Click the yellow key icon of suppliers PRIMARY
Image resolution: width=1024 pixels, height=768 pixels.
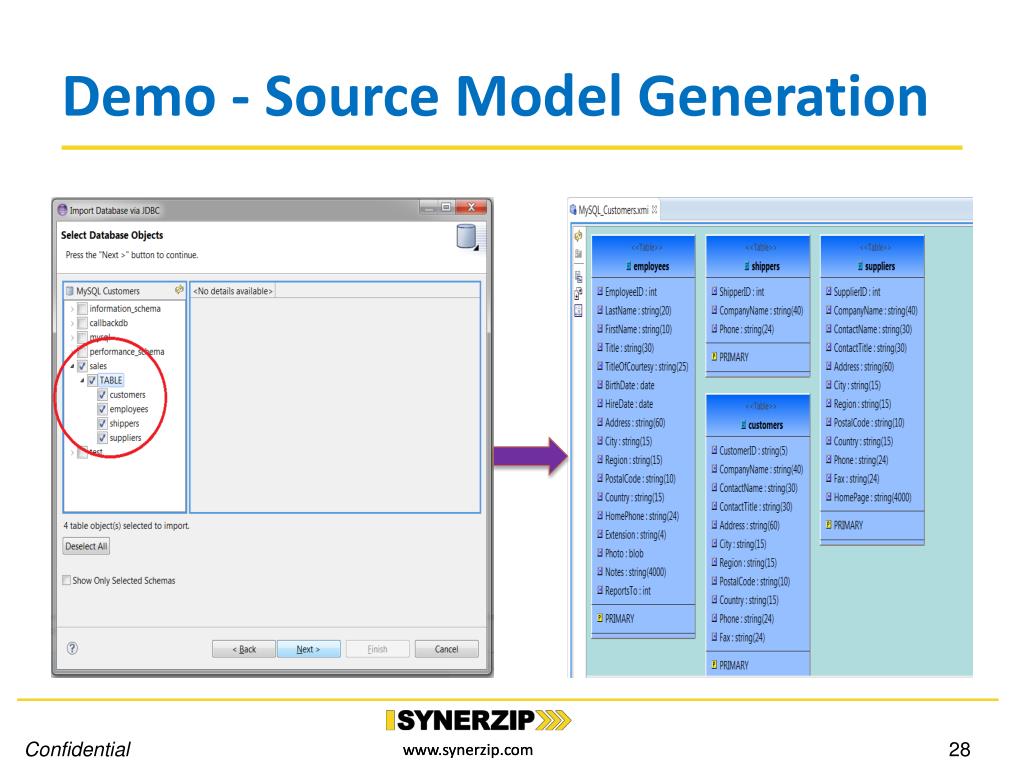pos(828,524)
